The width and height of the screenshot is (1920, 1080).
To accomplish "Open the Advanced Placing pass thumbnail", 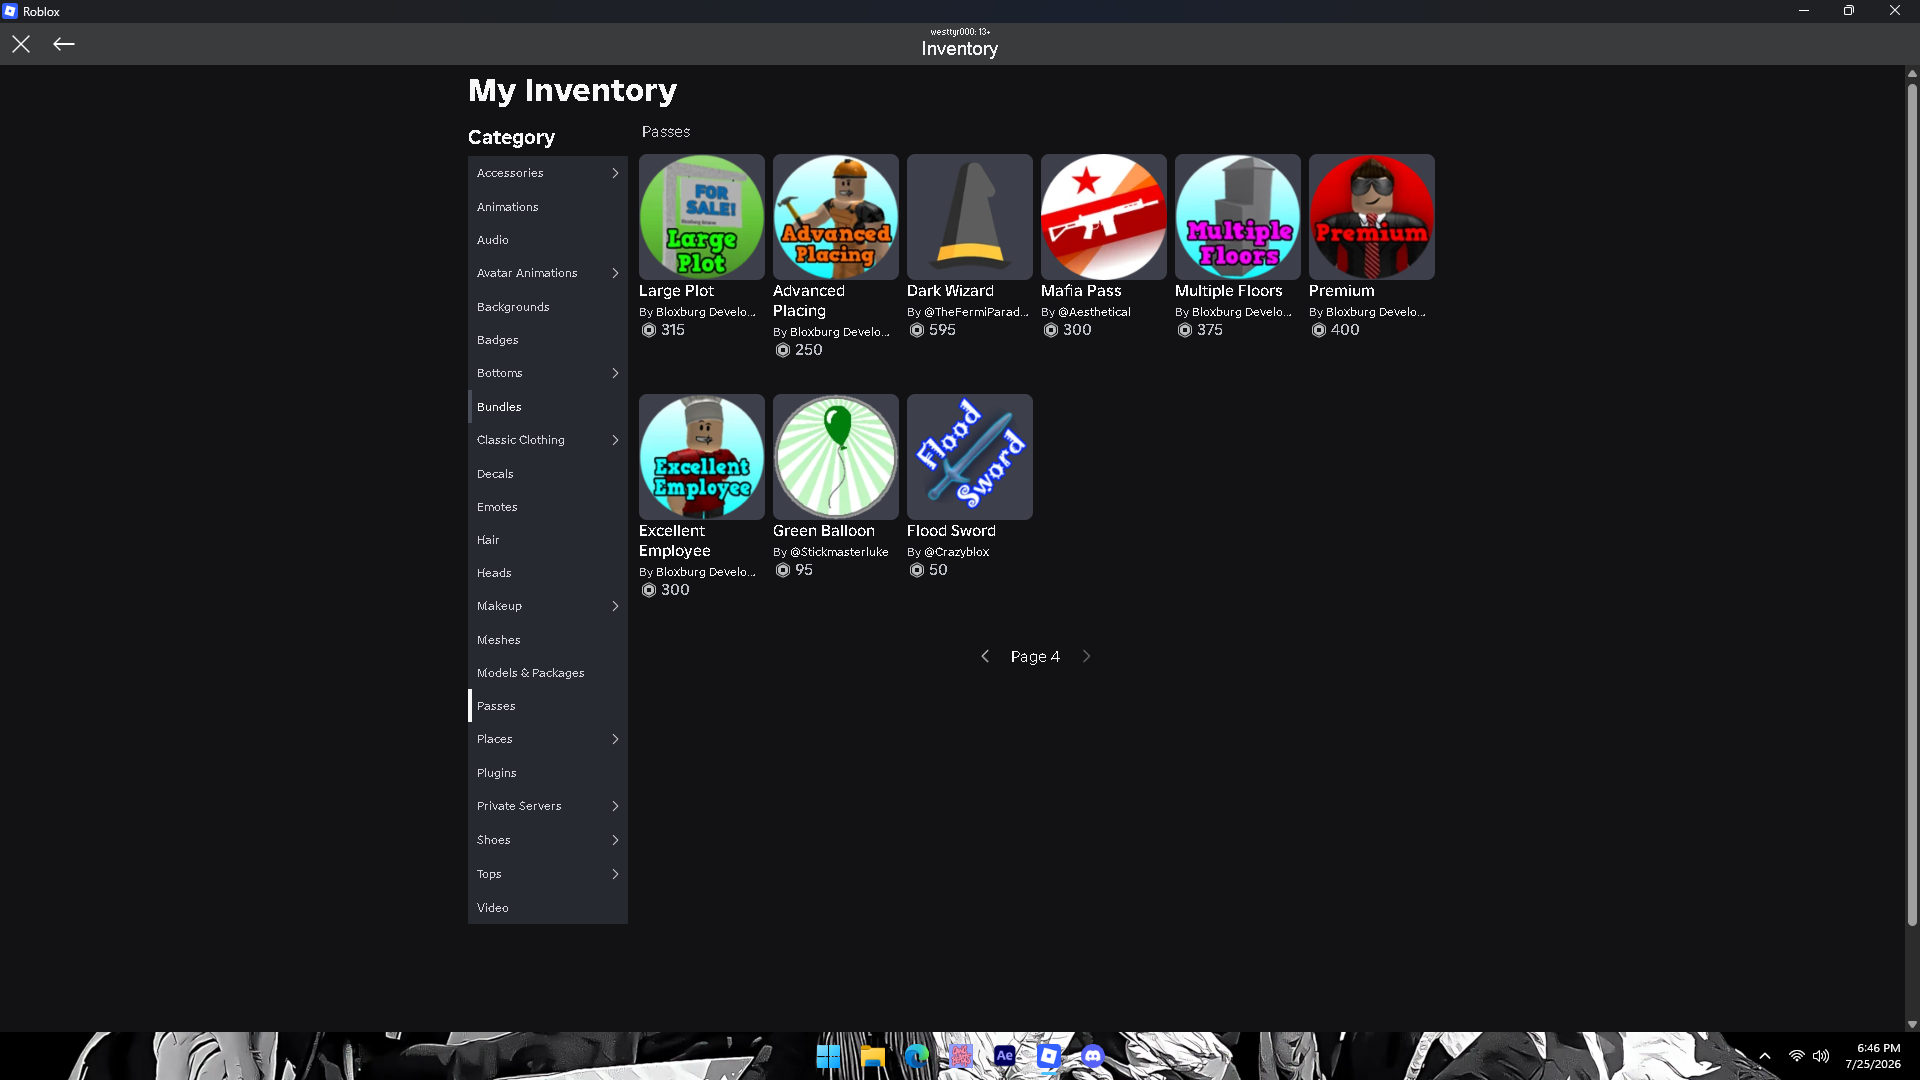I will [836, 217].
